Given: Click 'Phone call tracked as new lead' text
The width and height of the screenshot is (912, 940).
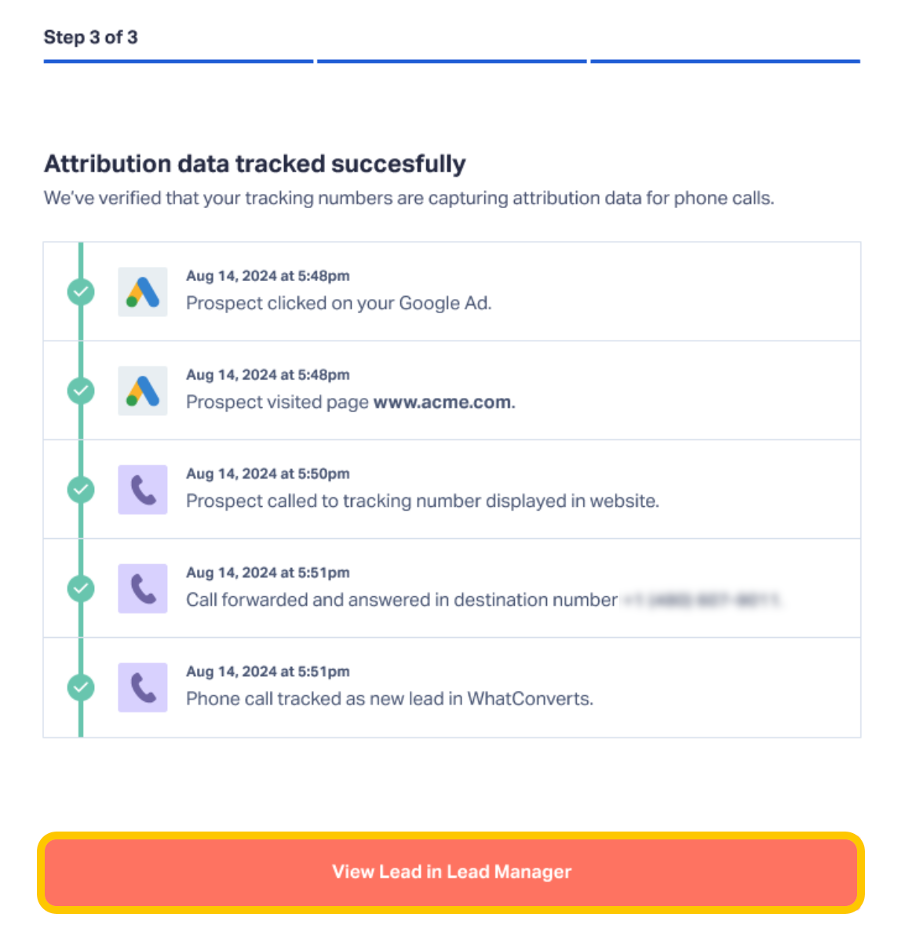Looking at the screenshot, I should tap(389, 699).
